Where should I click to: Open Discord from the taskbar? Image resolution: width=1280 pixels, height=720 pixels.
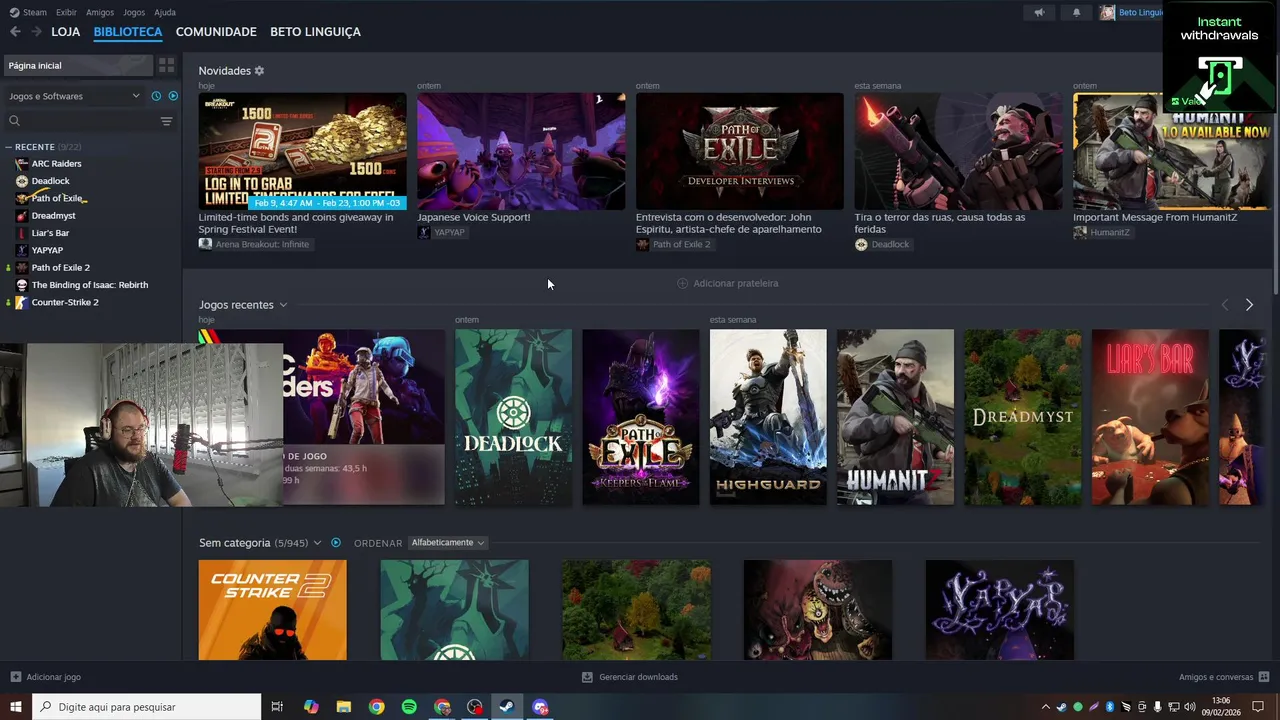tap(540, 707)
